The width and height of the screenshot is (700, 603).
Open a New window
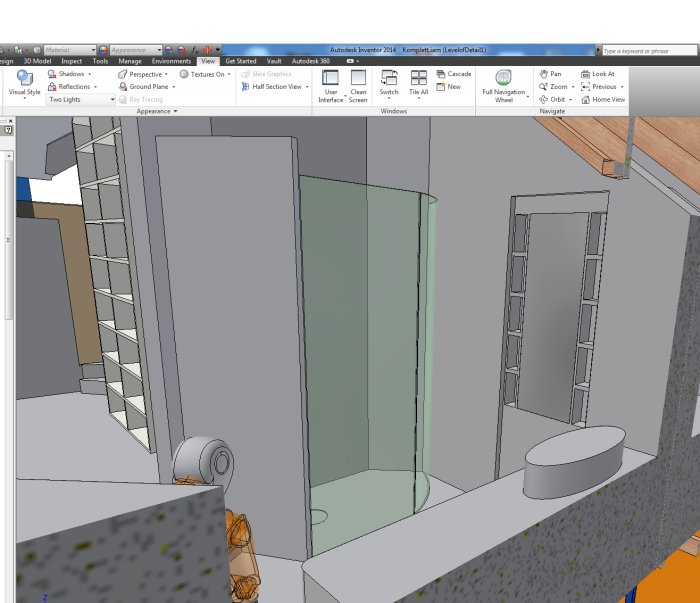tap(449, 87)
